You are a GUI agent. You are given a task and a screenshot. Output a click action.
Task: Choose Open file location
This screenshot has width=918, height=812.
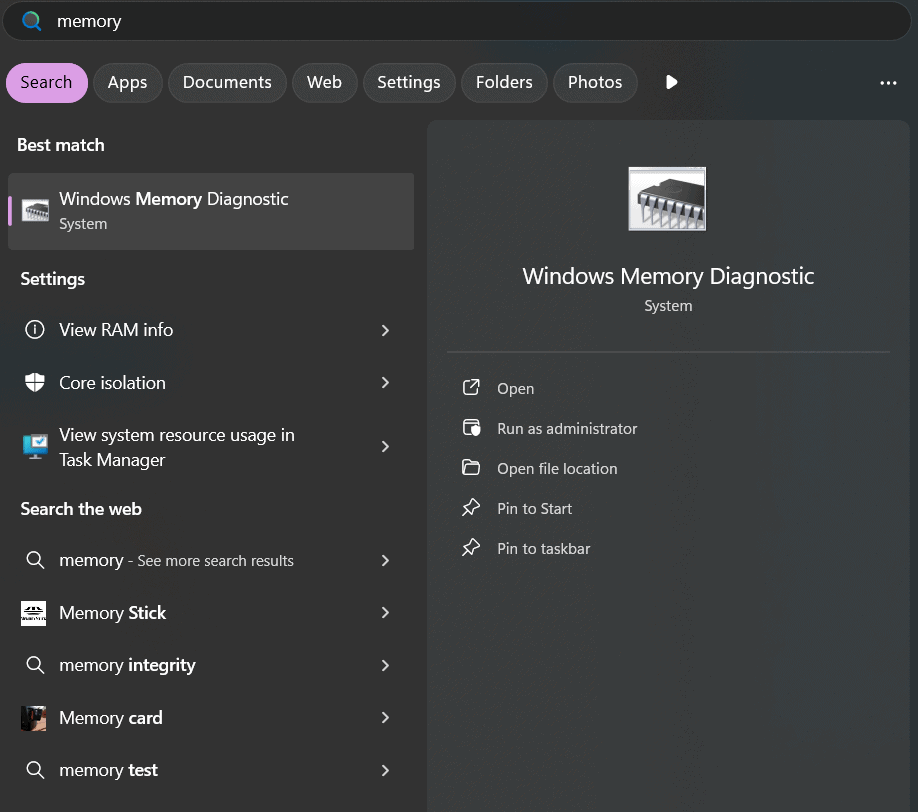coord(557,469)
